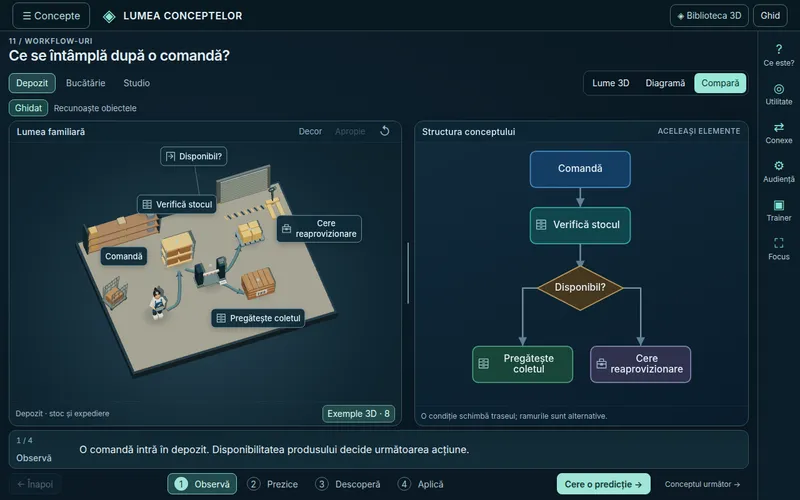Go to Conceptul următor link
The height and width of the screenshot is (500, 800).
click(702, 484)
